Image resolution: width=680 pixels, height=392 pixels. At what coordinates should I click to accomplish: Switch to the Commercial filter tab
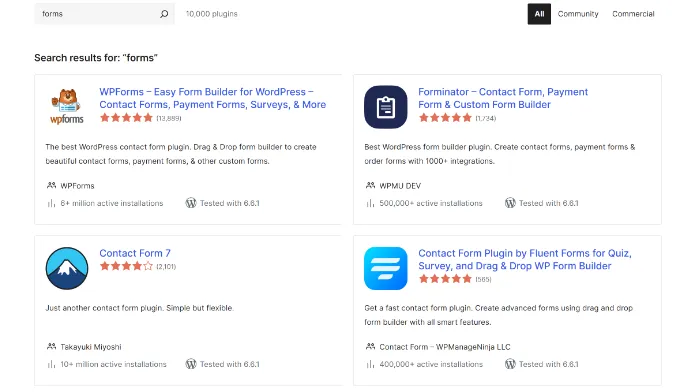pos(633,14)
